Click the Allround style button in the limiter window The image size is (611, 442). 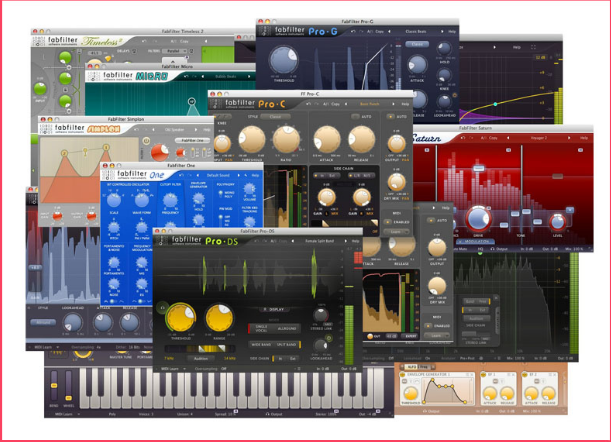point(43,322)
